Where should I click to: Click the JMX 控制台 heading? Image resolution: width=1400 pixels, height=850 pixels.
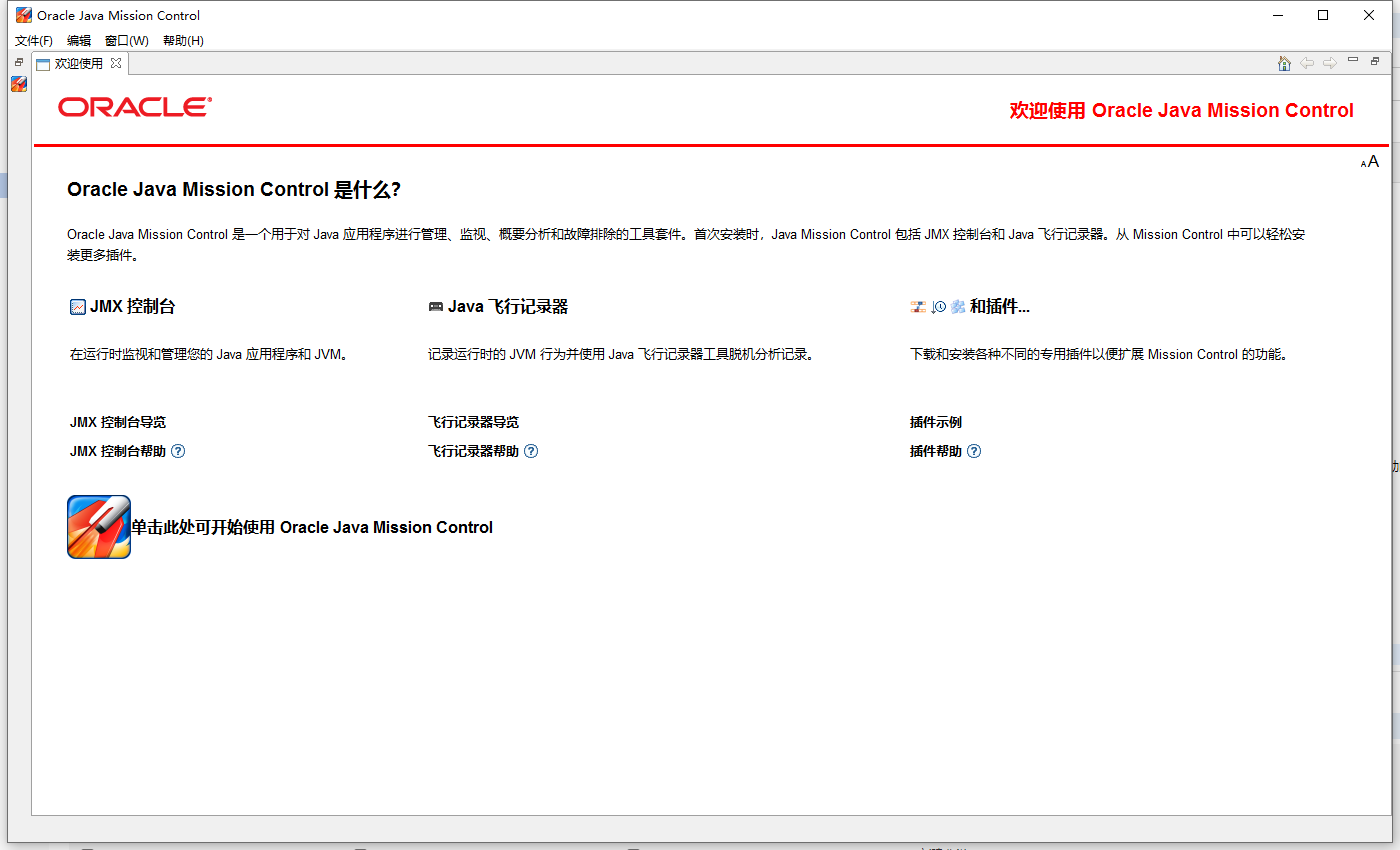click(132, 307)
